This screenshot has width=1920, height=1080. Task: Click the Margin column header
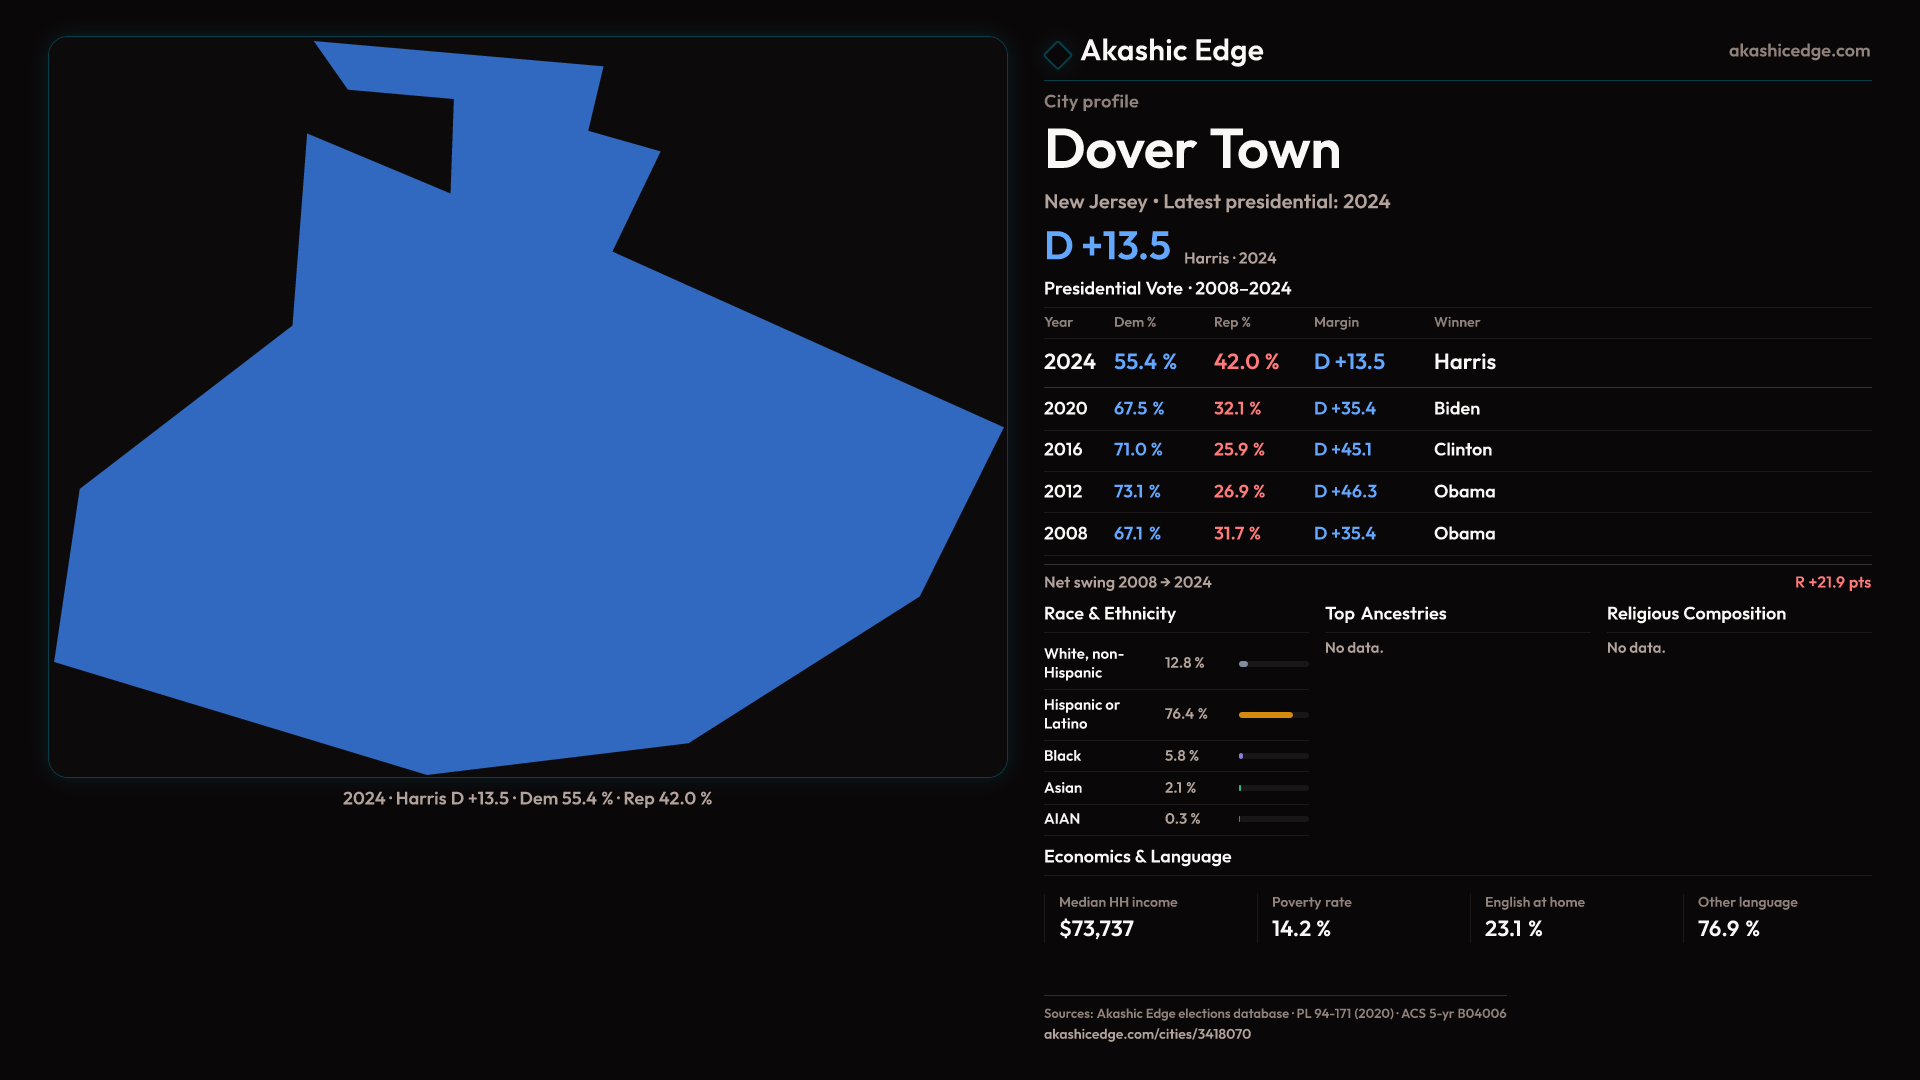(1336, 322)
